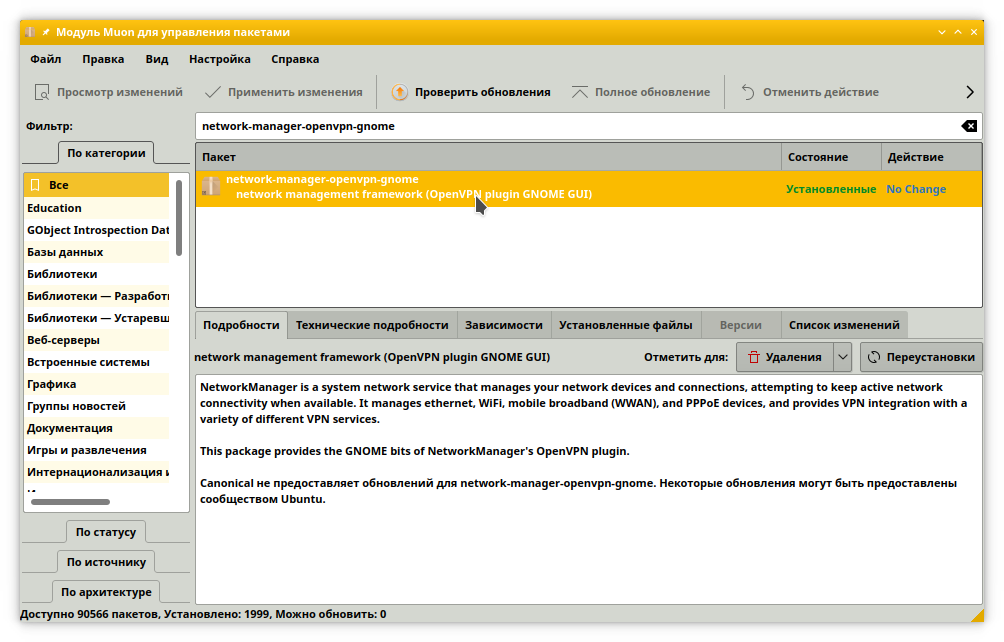
Task: Select the Интернационализация category
Action: point(97,472)
